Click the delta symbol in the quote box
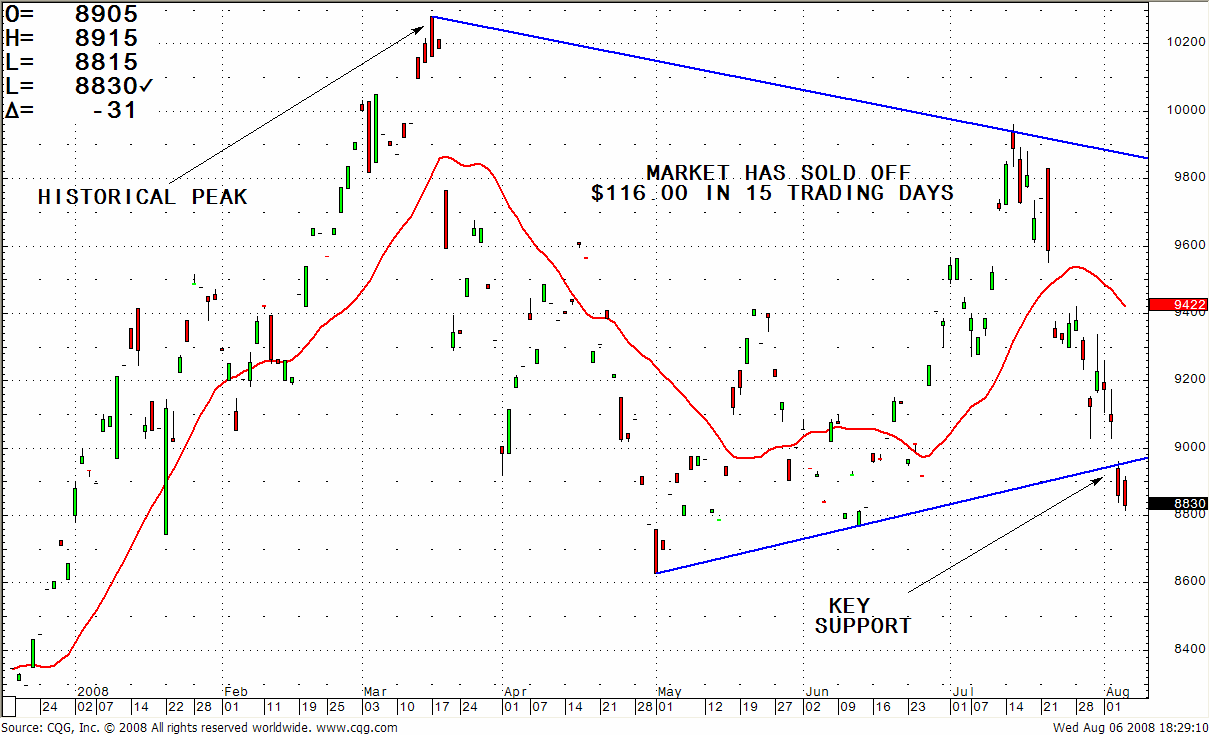Screen dimensions: 1210x735 pyautogui.click(x=12, y=110)
